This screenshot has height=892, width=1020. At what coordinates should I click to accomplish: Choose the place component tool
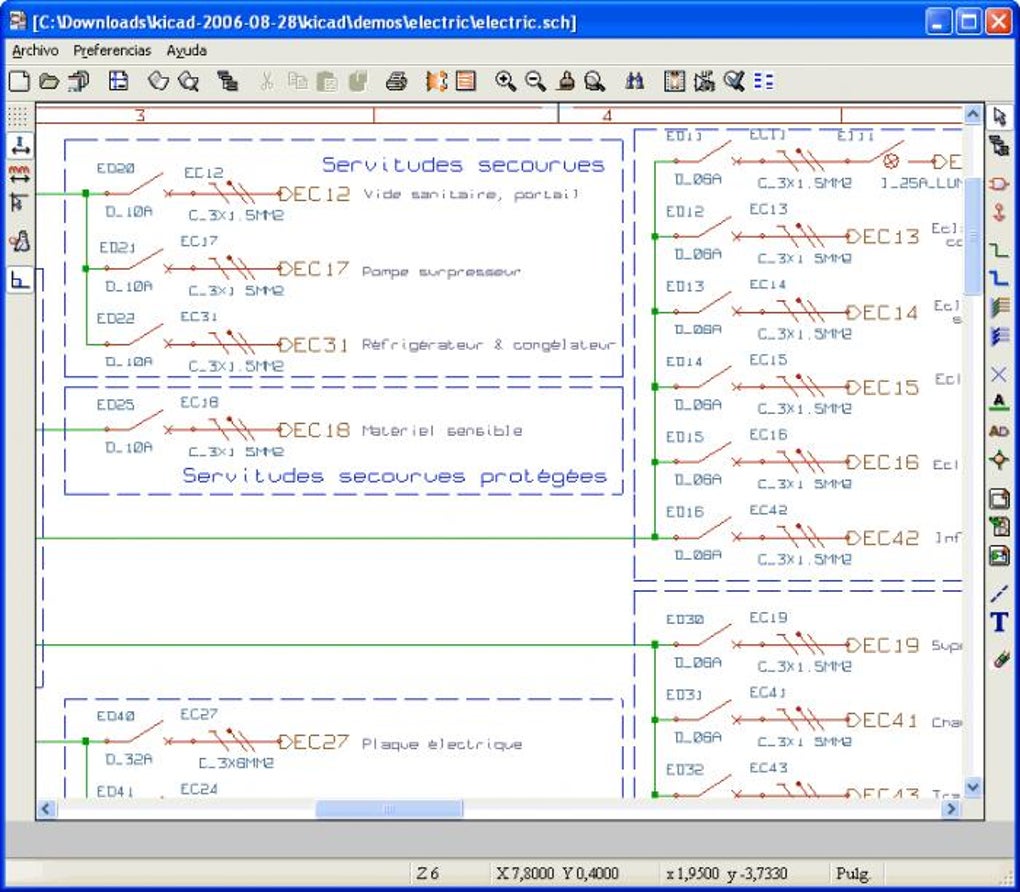coord(999,183)
